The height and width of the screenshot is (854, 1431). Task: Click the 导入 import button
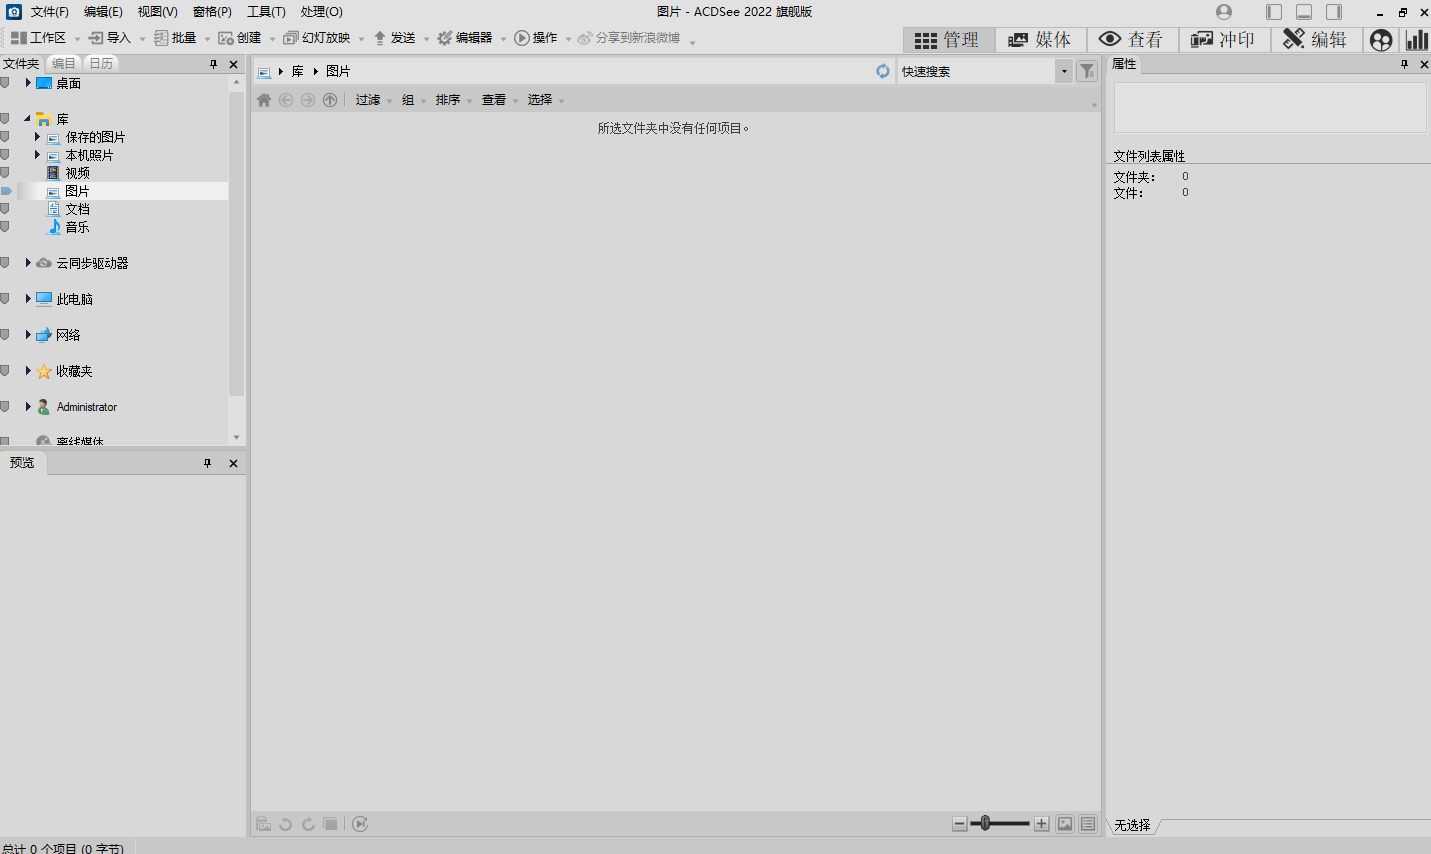pos(111,38)
